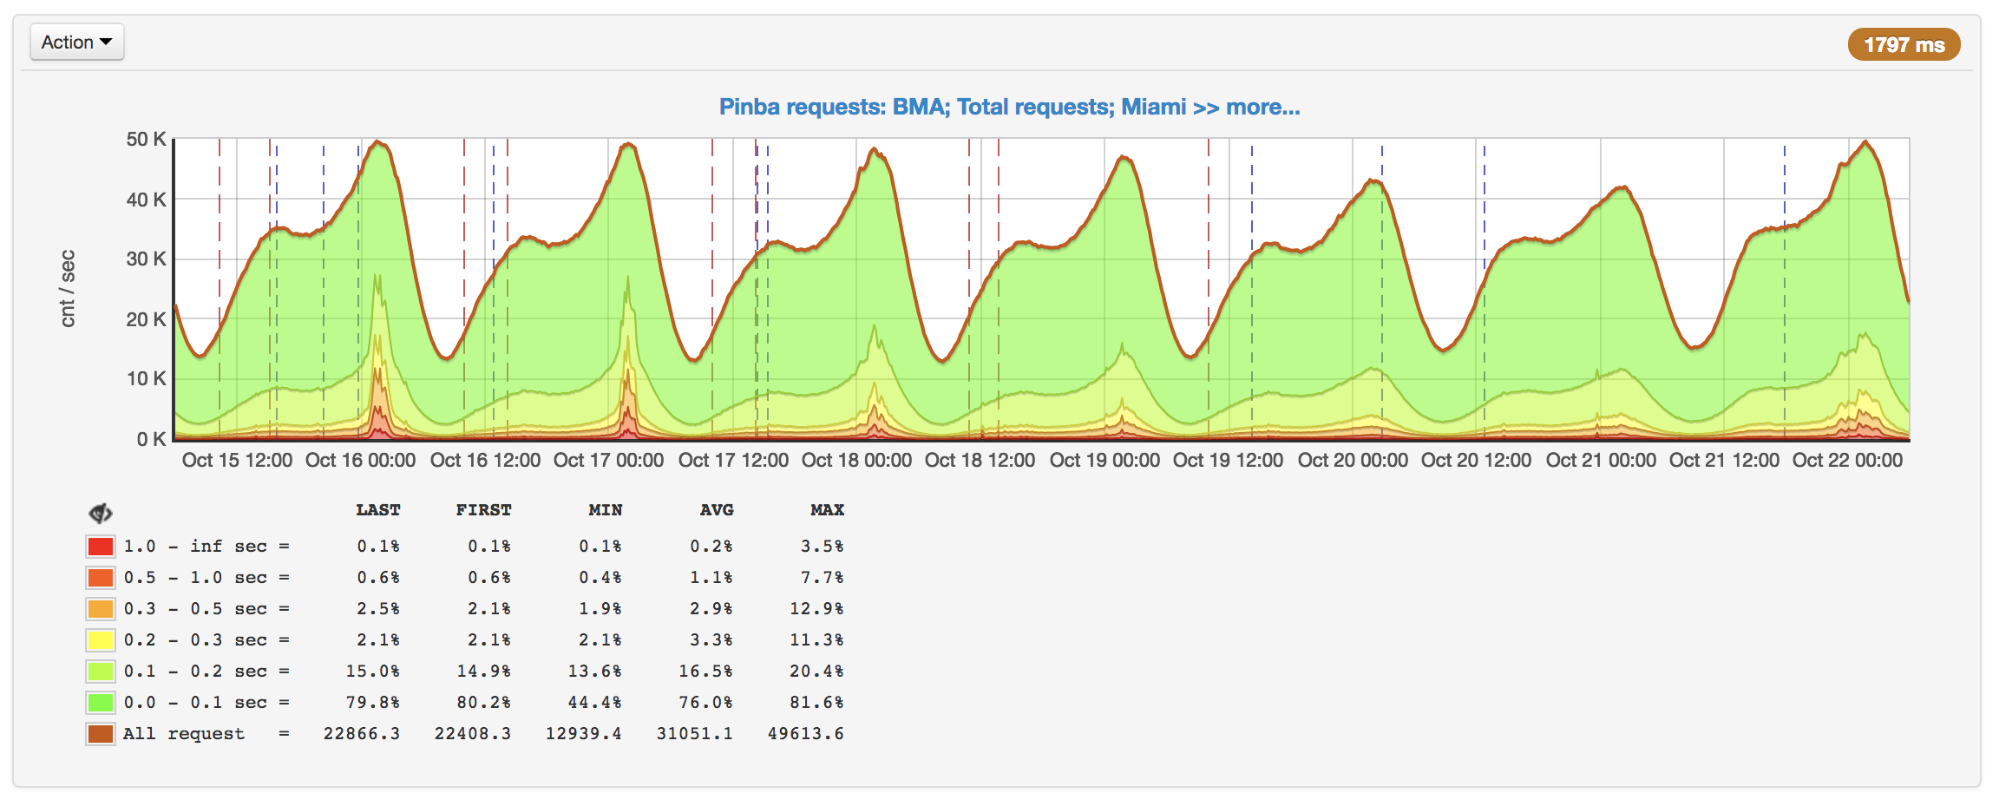
Task: Click the Oct 21 12:00 axis label
Action: pyautogui.click(x=1725, y=460)
